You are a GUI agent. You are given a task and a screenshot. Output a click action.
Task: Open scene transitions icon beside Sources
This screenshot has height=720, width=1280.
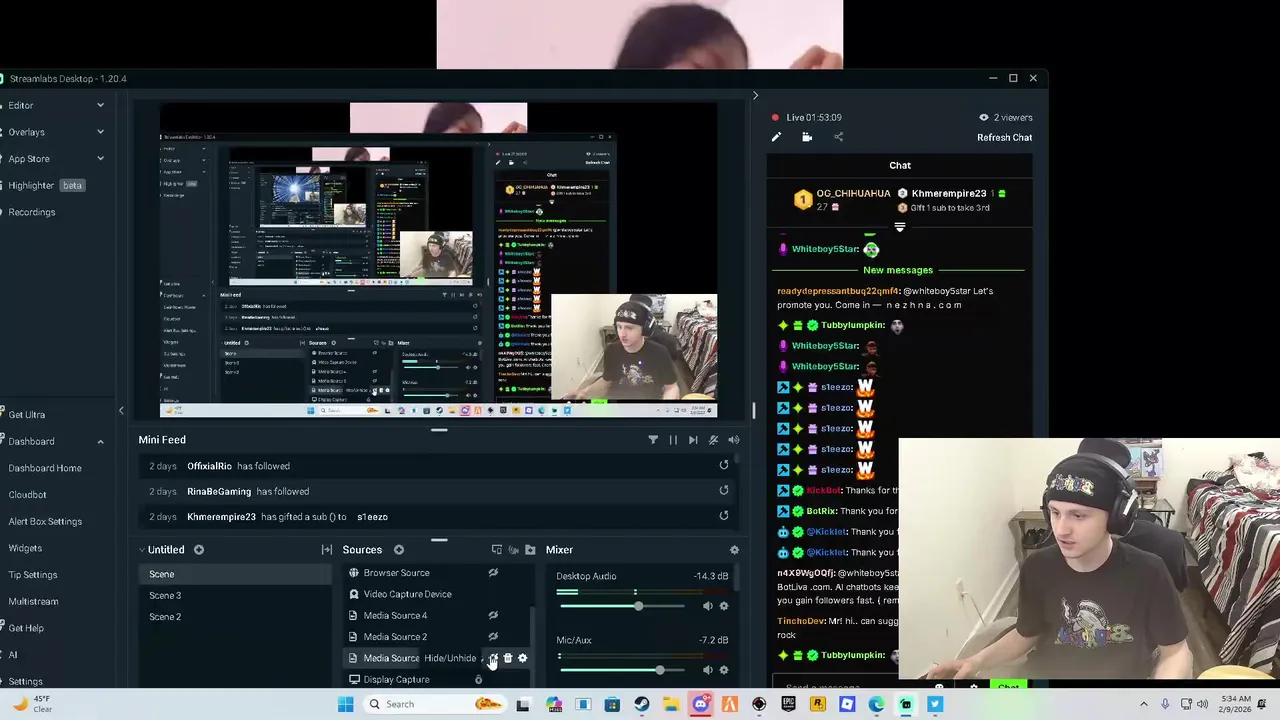327,550
